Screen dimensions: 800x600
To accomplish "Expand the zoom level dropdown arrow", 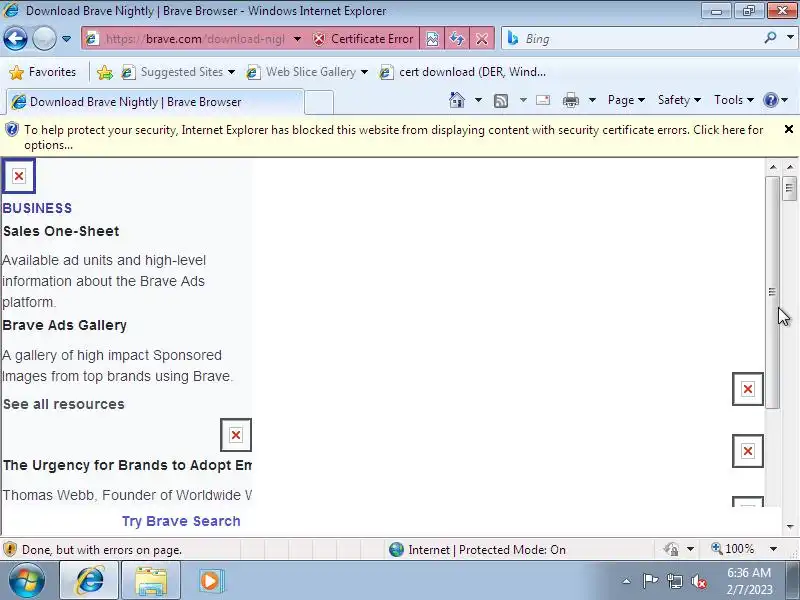I will click(773, 549).
